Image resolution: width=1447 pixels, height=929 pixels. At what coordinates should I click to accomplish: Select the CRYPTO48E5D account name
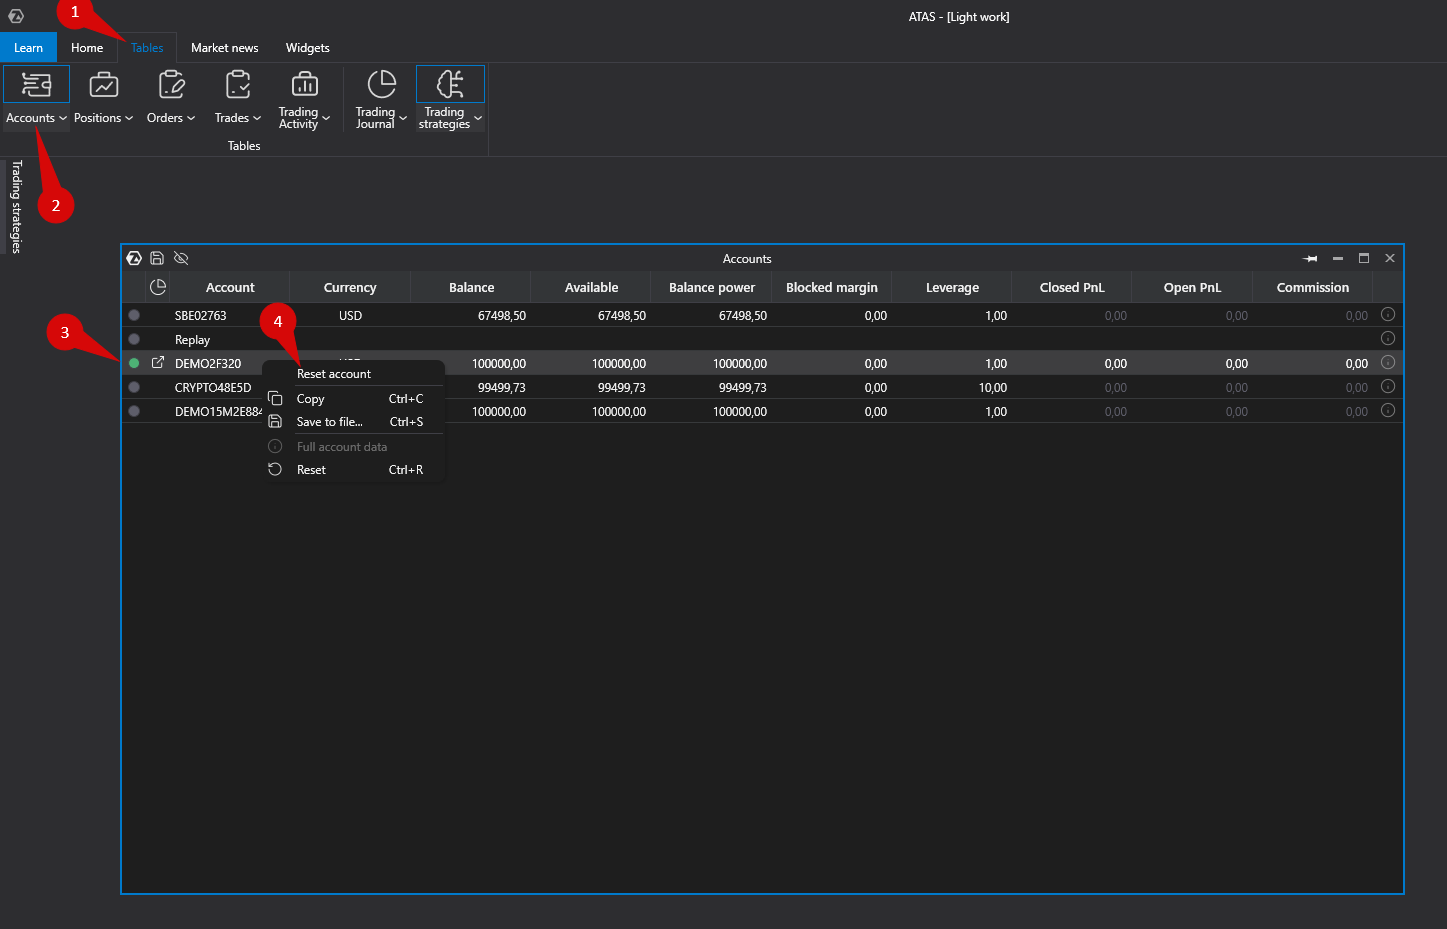[213, 388]
